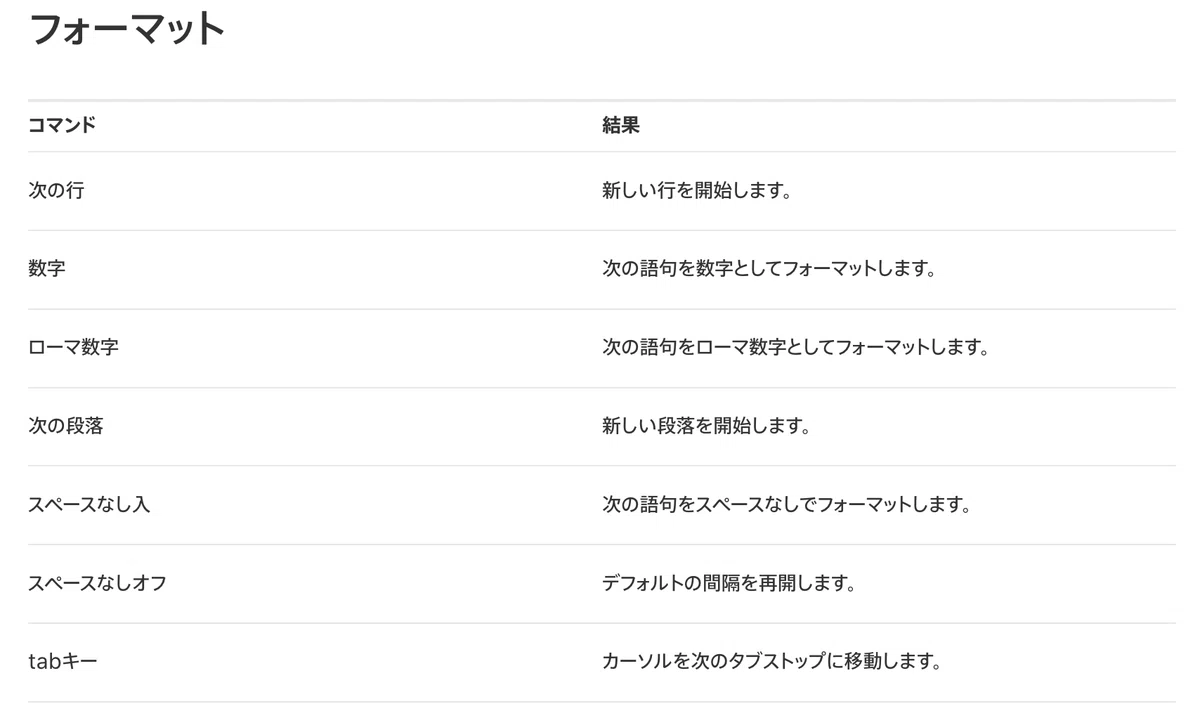Click the ローマ数字としてフォーマット description
Viewport: 1200px width, 725px height.
795,348
